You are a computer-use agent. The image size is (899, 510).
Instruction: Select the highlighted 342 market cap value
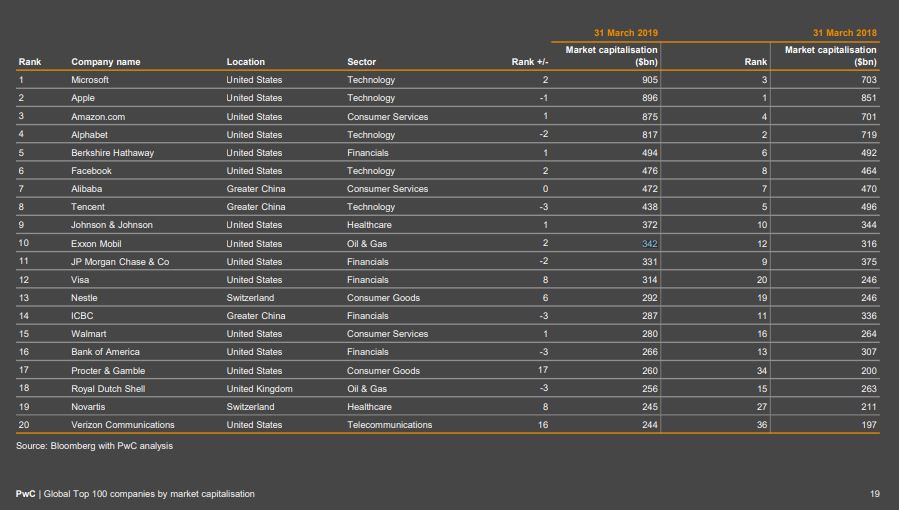[650, 244]
